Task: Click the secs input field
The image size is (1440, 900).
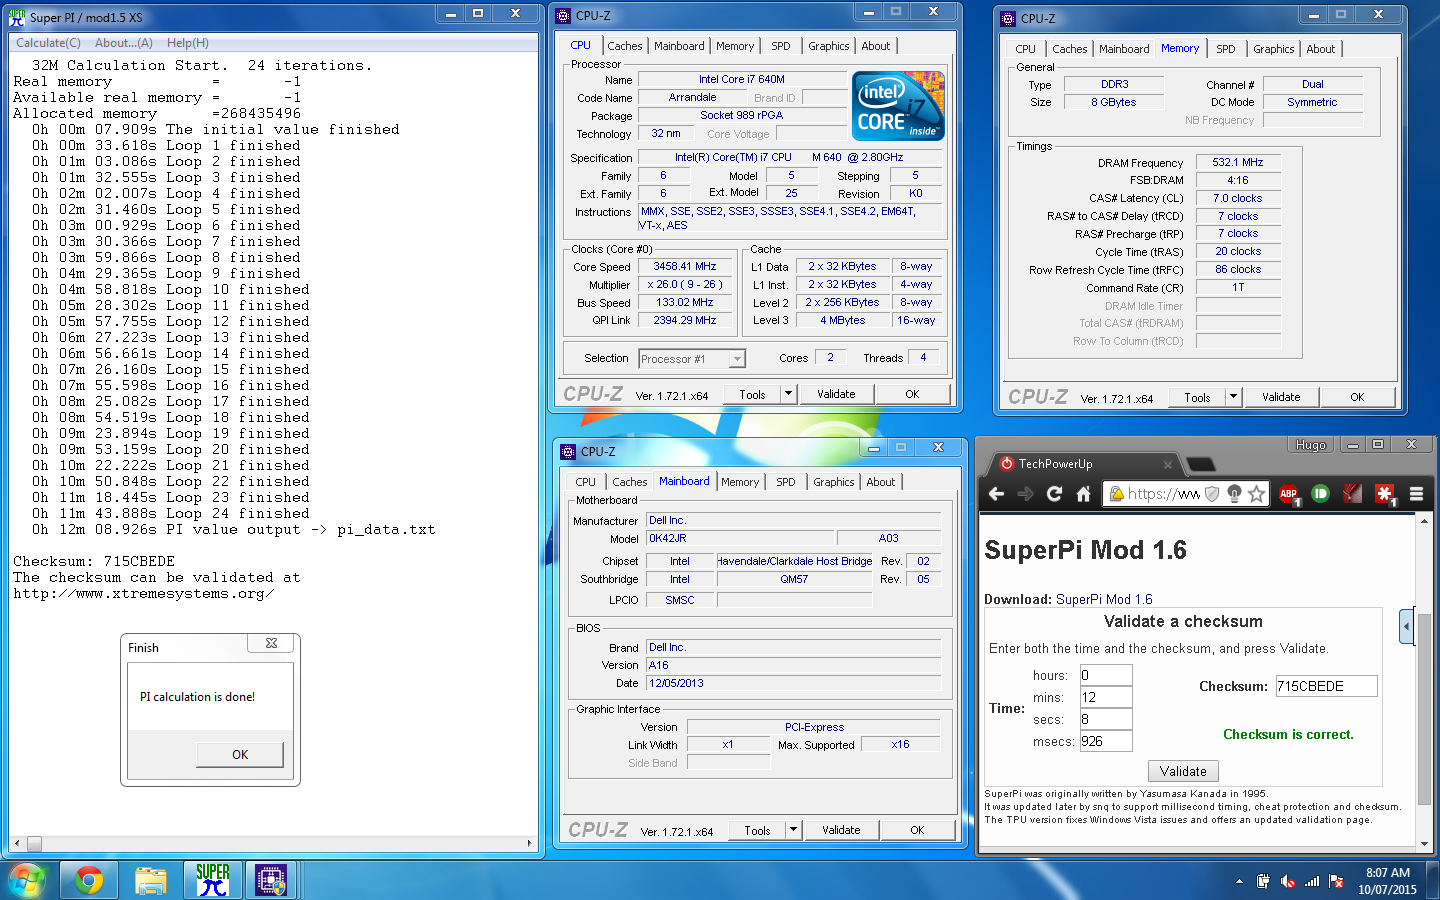Action: [1105, 719]
